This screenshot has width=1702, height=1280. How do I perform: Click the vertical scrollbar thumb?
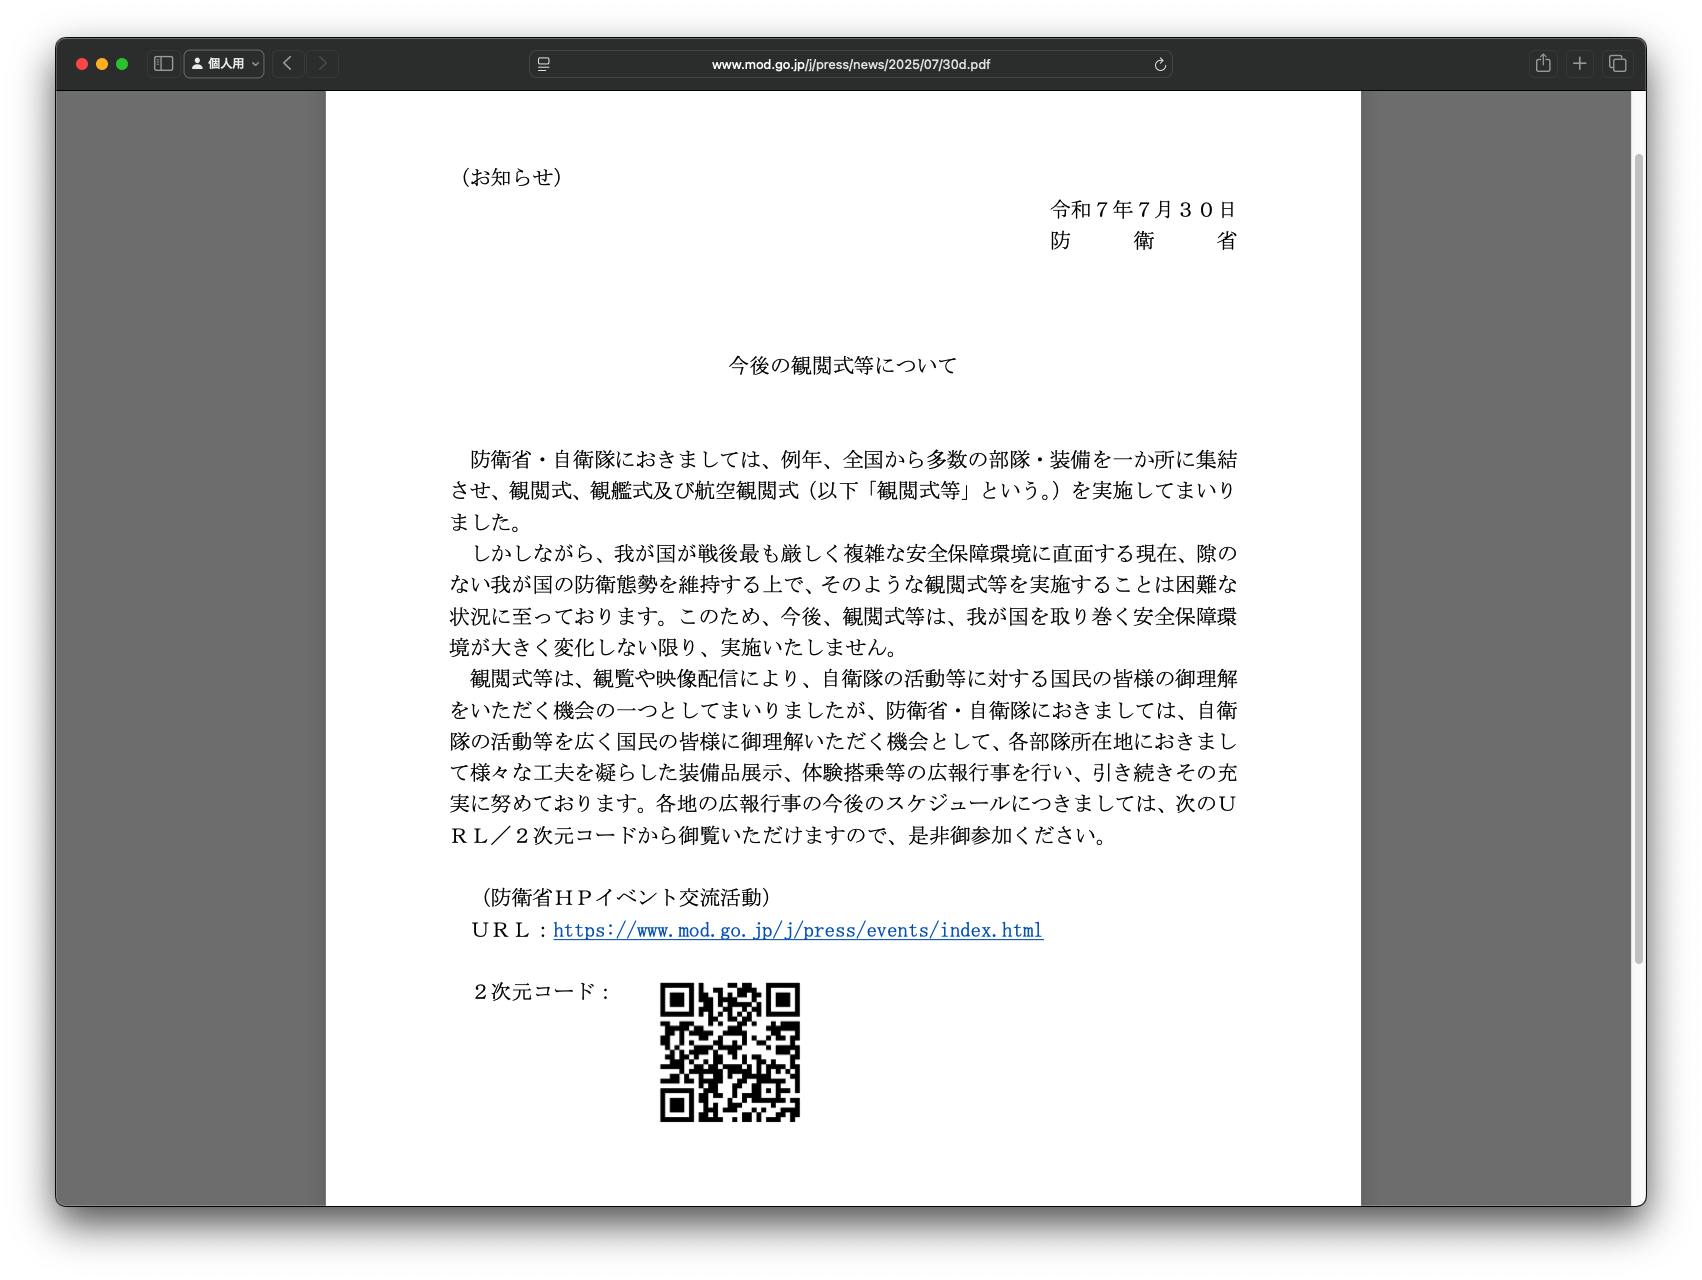[1638, 558]
